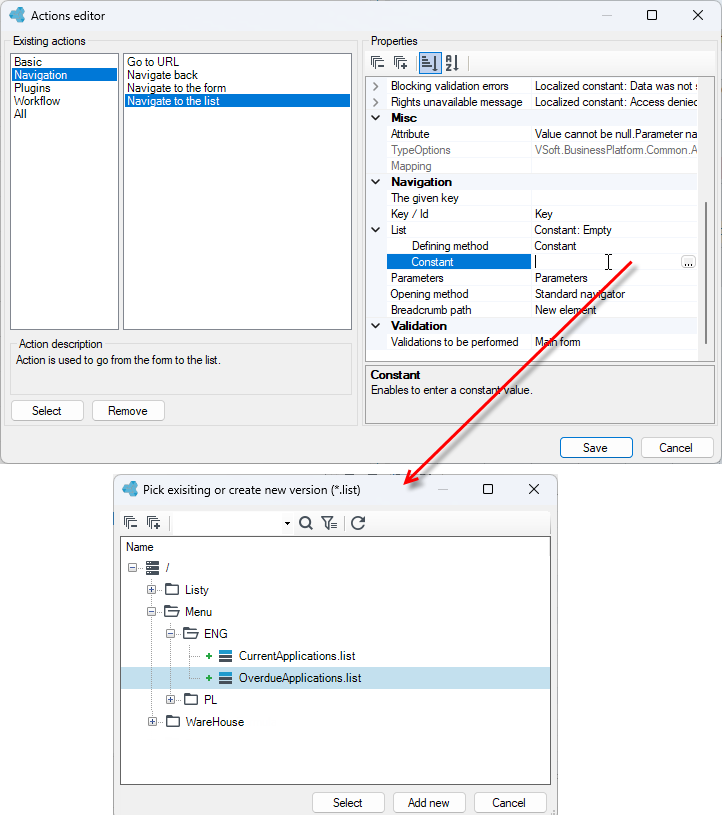Select the Go to URL action
Viewport: 722px width, 815px height.
pos(238,62)
